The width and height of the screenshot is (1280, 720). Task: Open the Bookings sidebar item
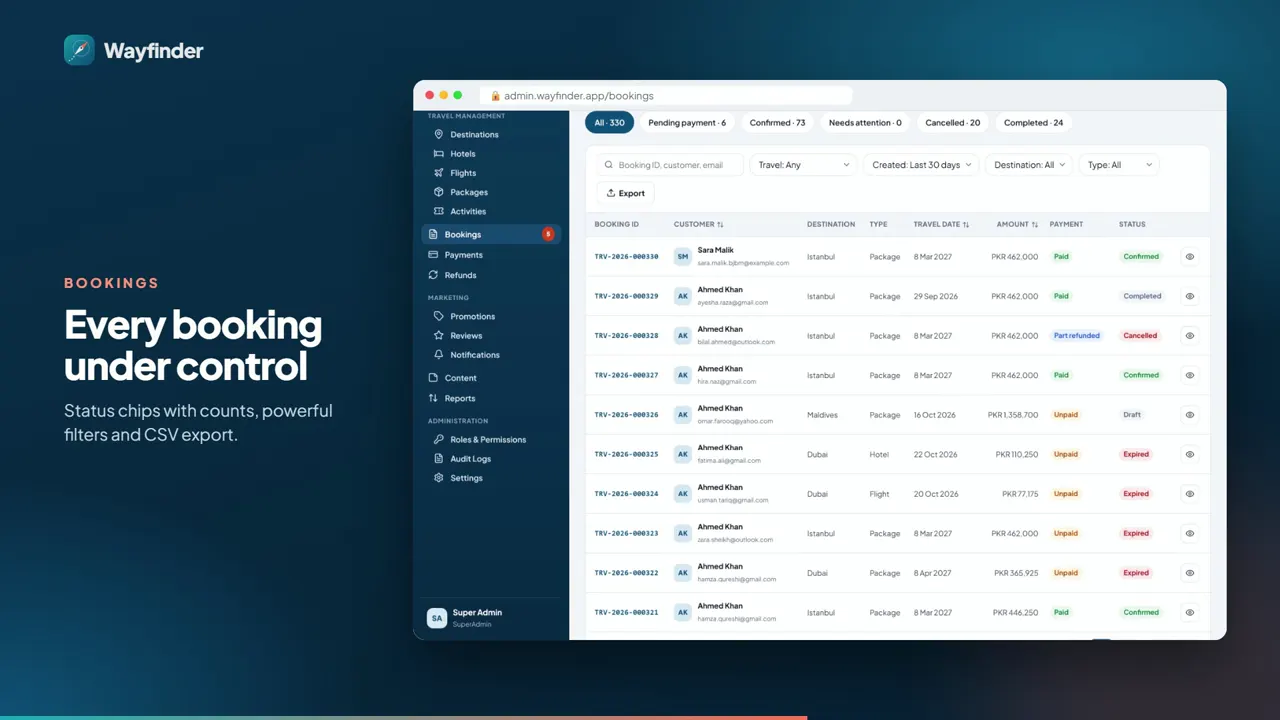[x=490, y=234]
